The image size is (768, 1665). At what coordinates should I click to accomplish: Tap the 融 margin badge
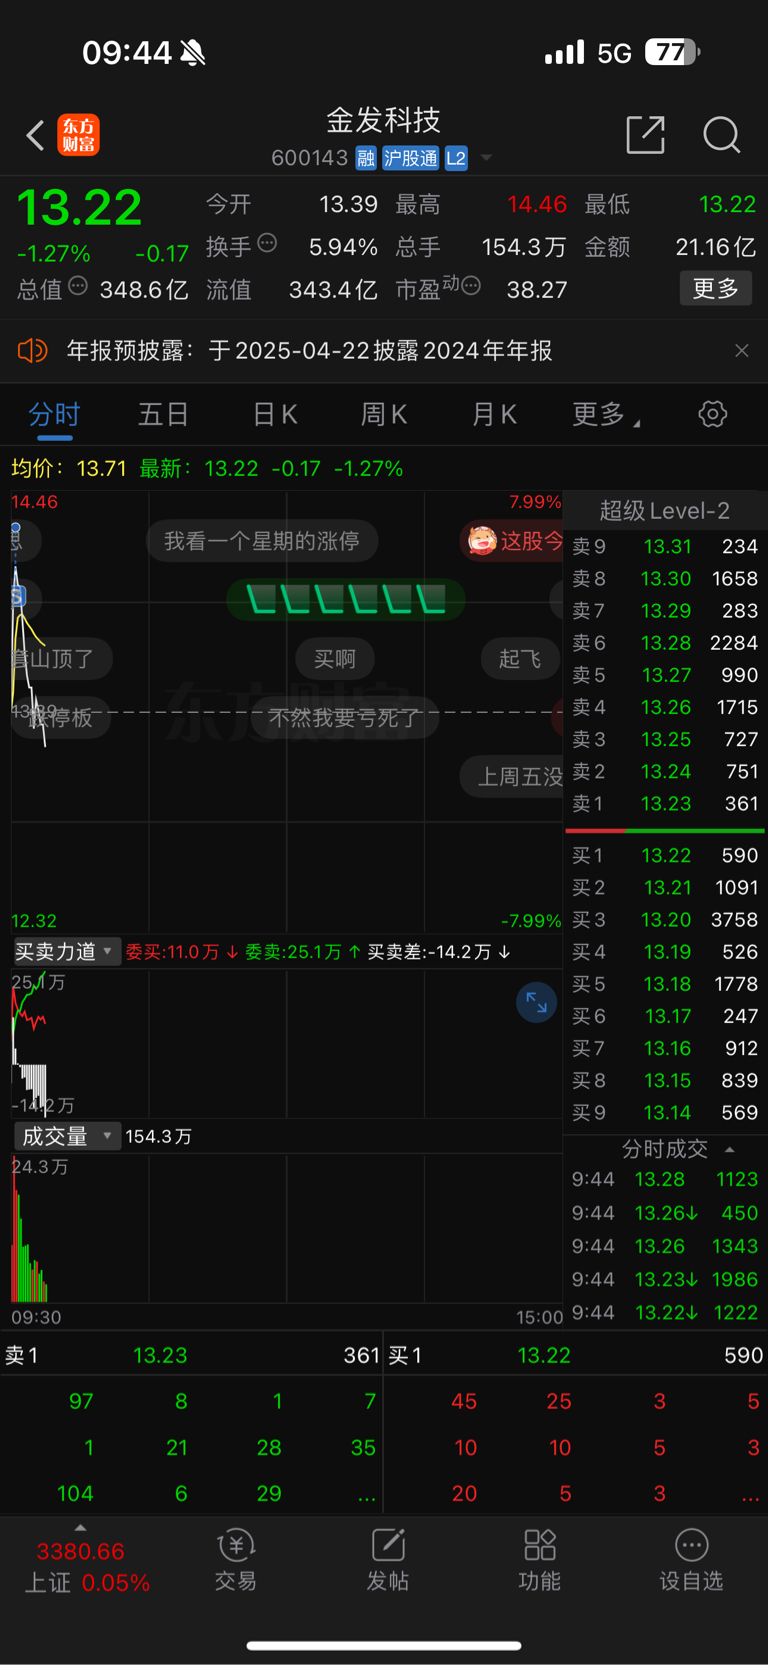(366, 158)
